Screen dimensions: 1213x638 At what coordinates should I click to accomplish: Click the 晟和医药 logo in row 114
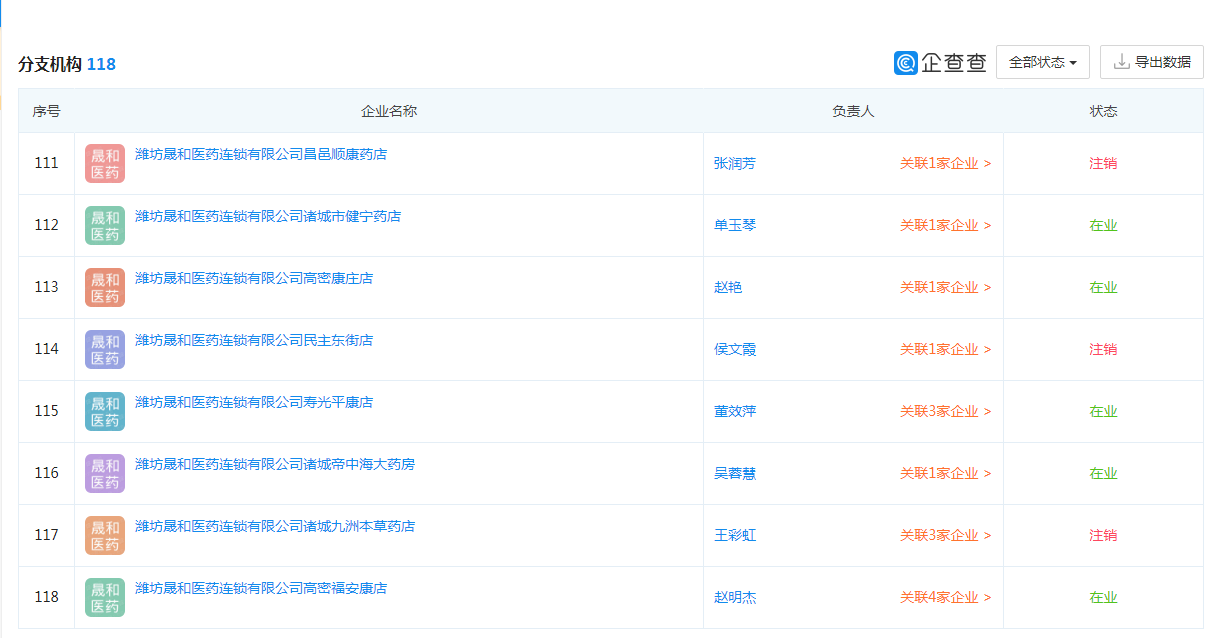pos(105,349)
